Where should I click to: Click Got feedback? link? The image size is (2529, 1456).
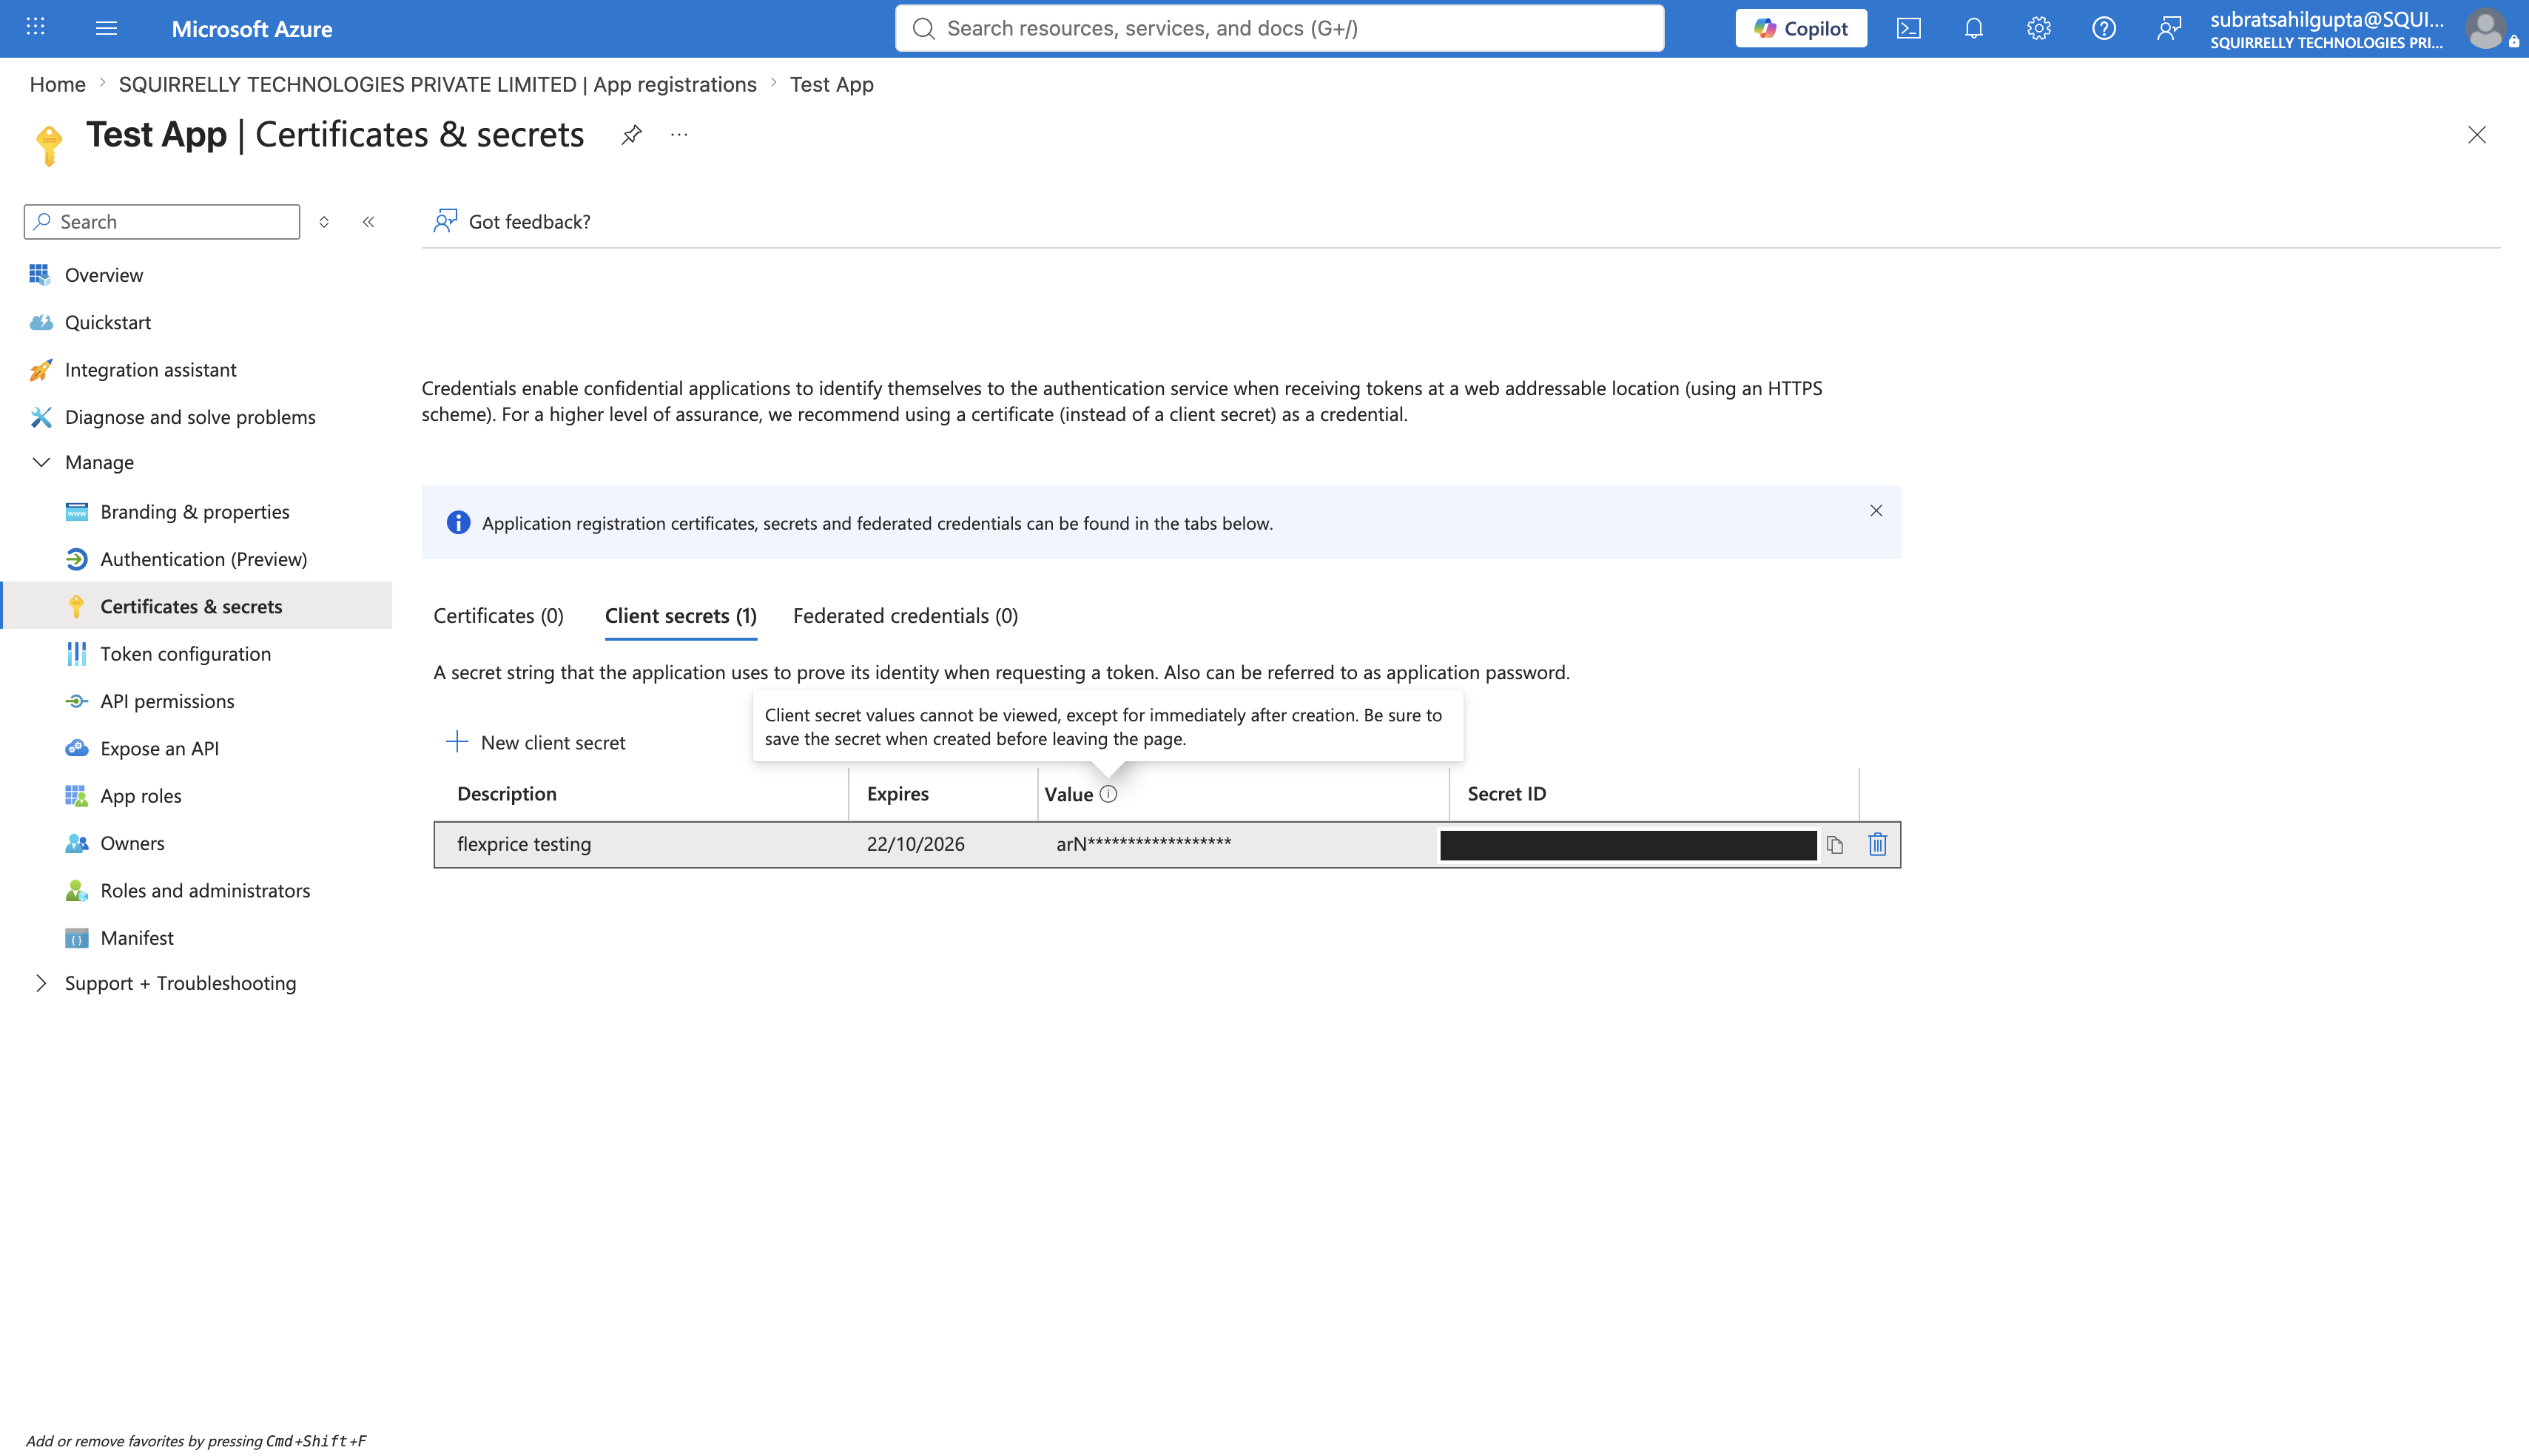pos(529,221)
